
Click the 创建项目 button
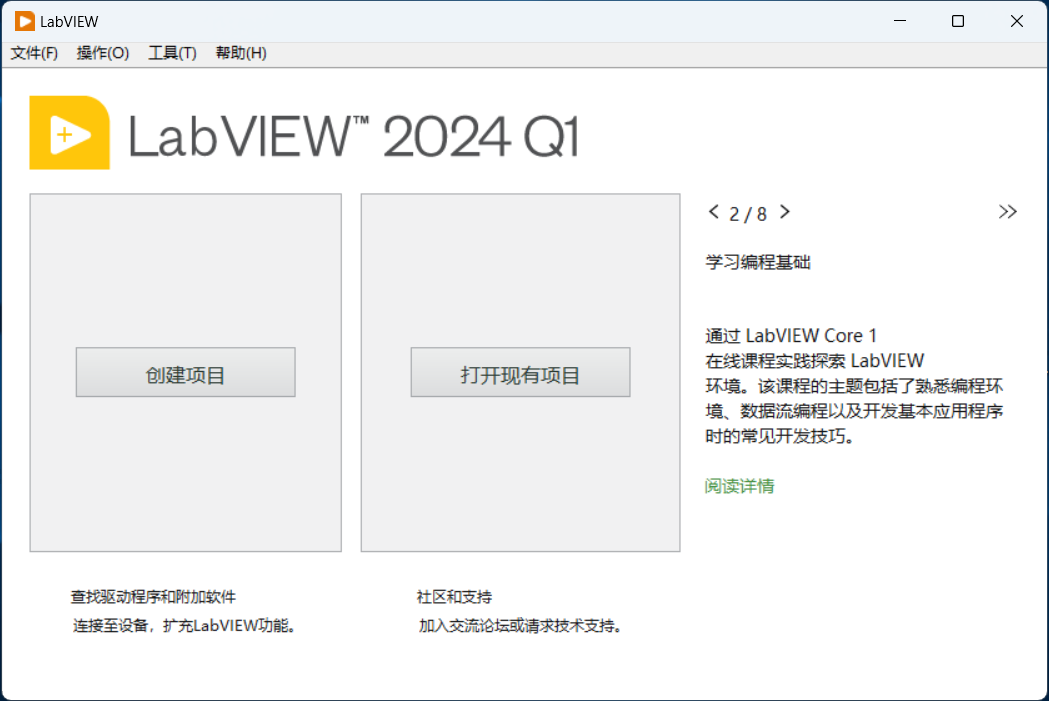[x=185, y=372]
